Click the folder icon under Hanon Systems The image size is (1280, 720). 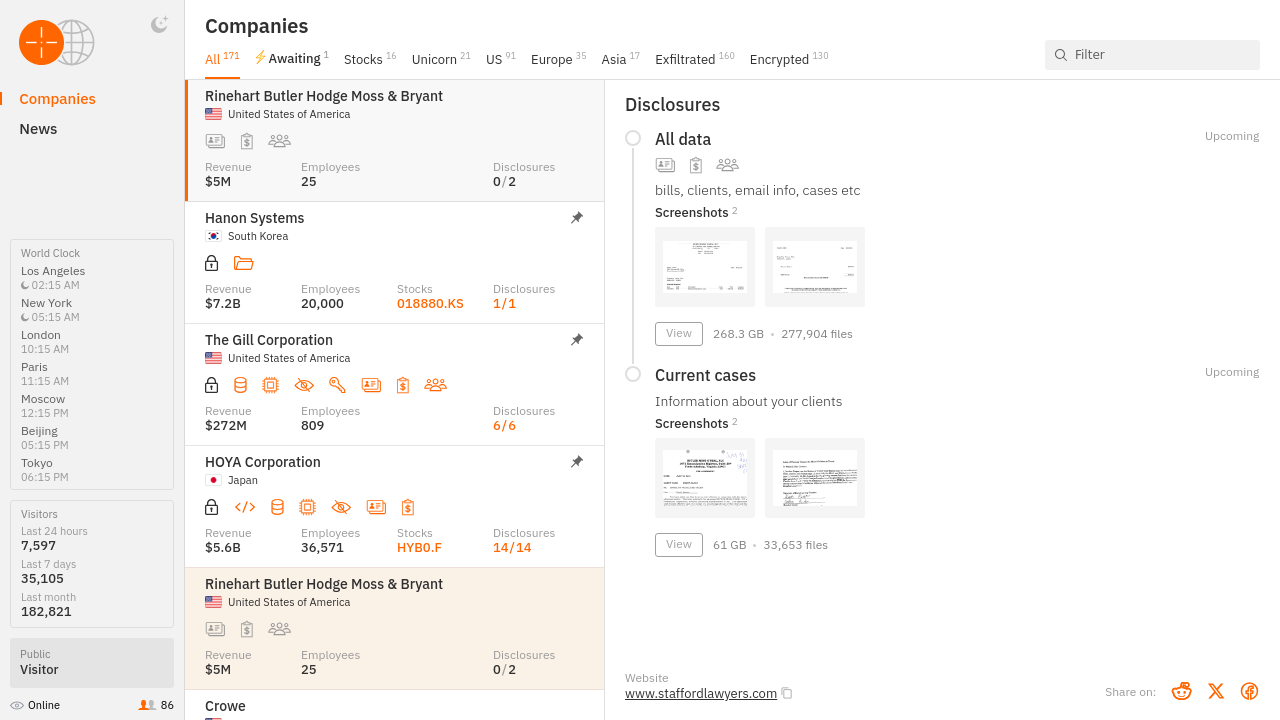pos(243,263)
